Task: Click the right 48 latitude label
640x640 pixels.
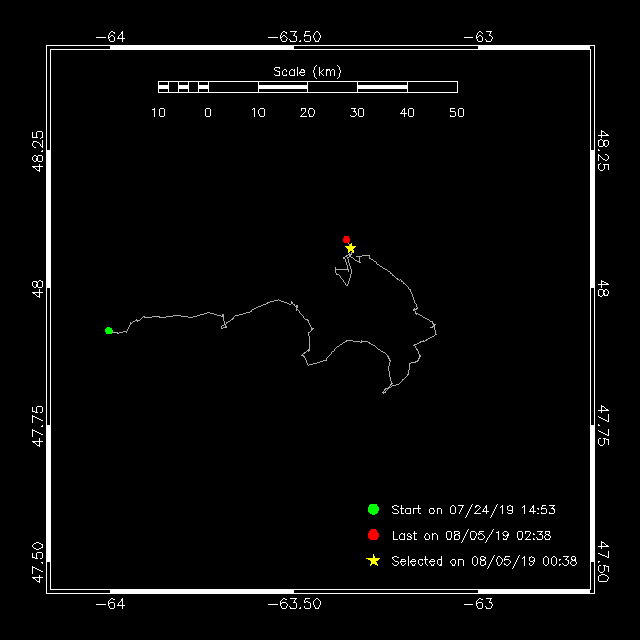Action: (x=603, y=288)
